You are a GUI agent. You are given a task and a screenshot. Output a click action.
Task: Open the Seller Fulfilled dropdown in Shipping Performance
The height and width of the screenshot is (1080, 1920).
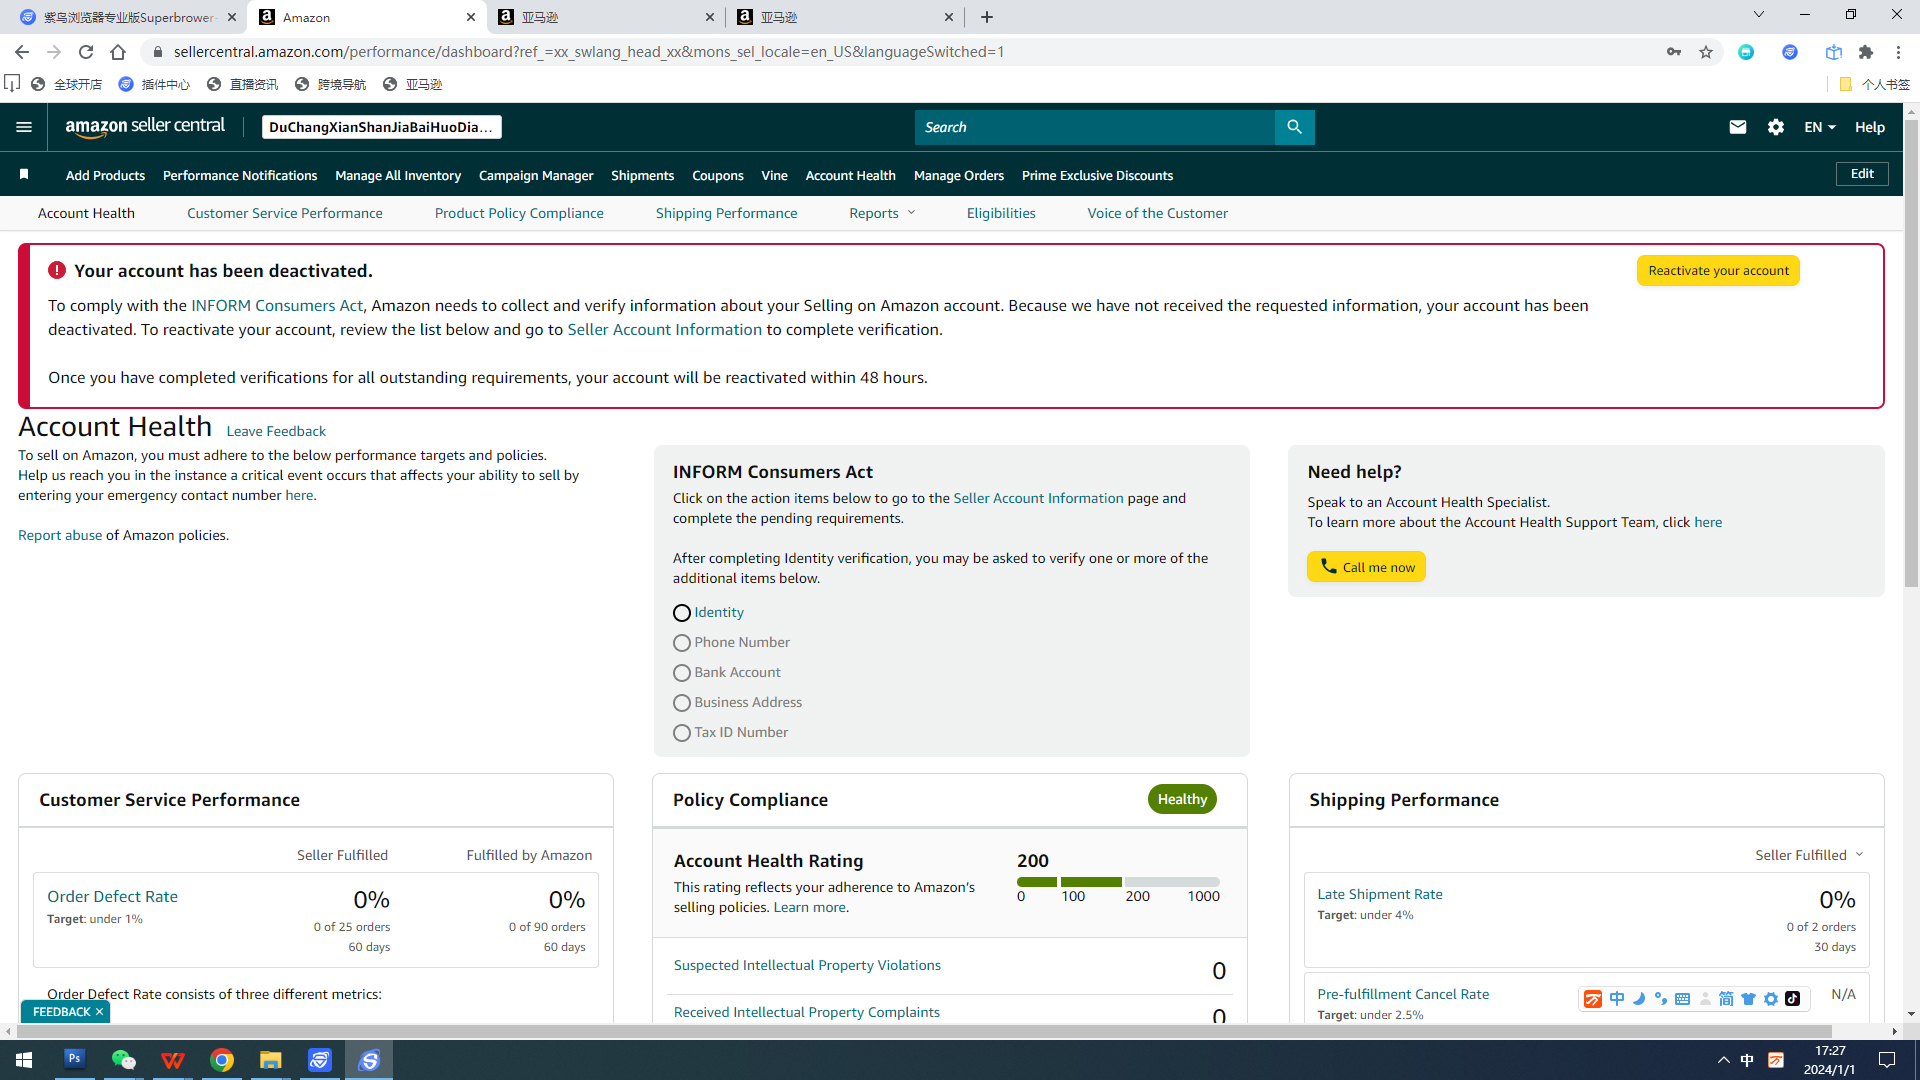[1809, 855]
